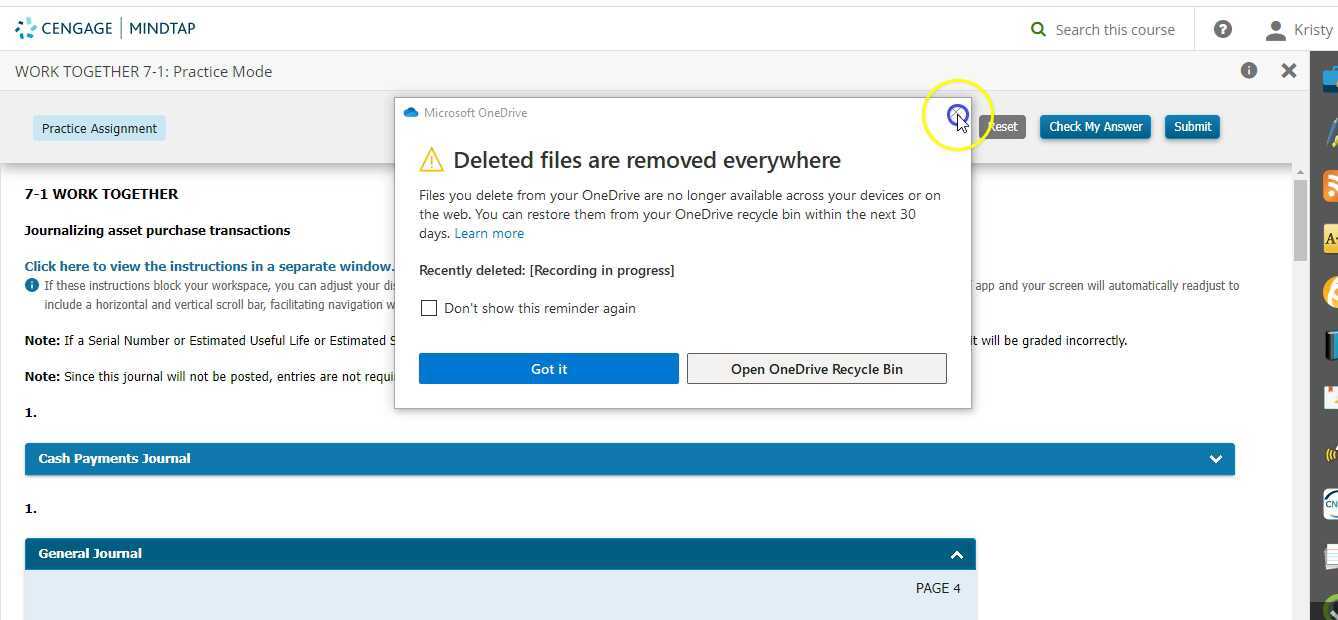
Task: Click the search magnifier icon
Action: (1038, 29)
